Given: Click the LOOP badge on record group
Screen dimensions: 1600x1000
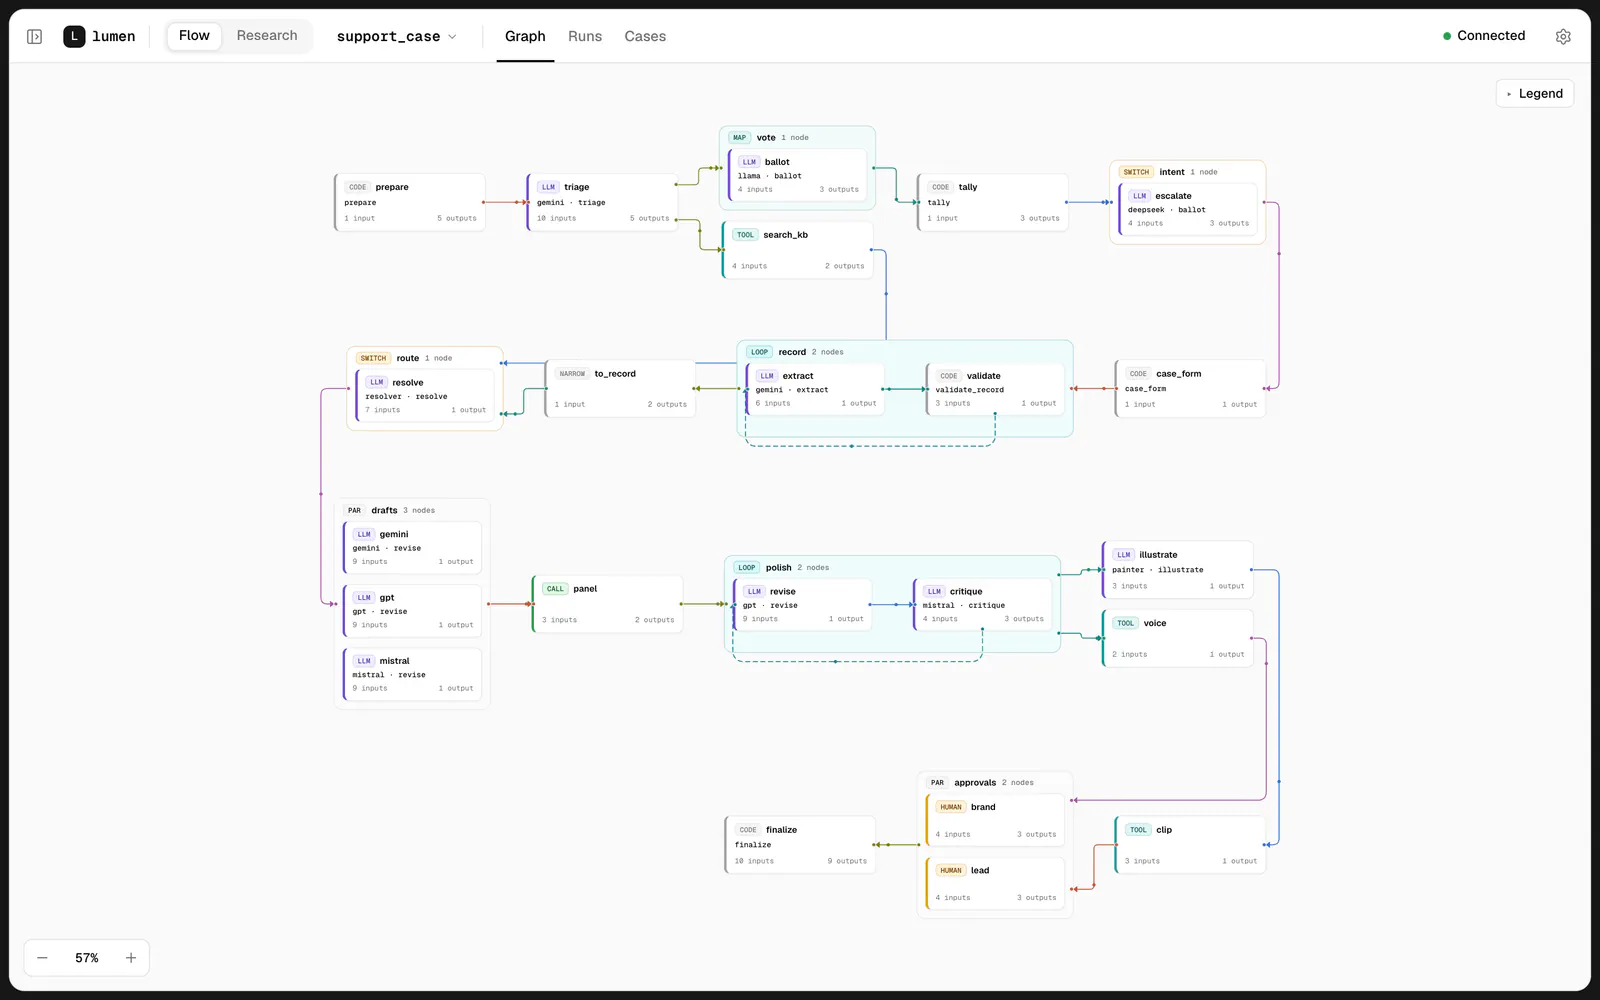Looking at the screenshot, I should (760, 352).
